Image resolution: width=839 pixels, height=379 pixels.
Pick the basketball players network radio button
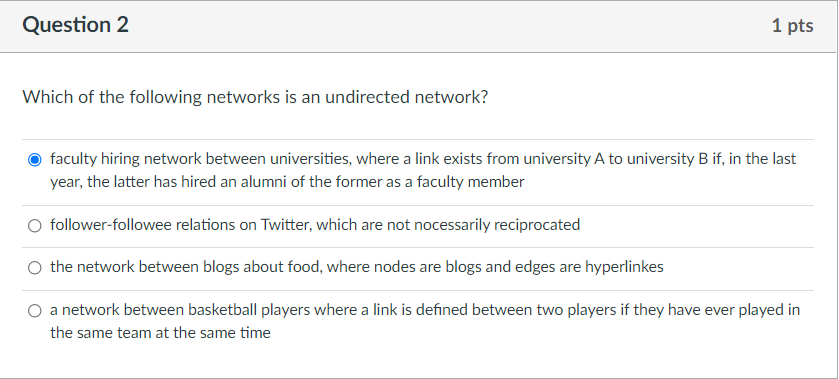coord(34,310)
